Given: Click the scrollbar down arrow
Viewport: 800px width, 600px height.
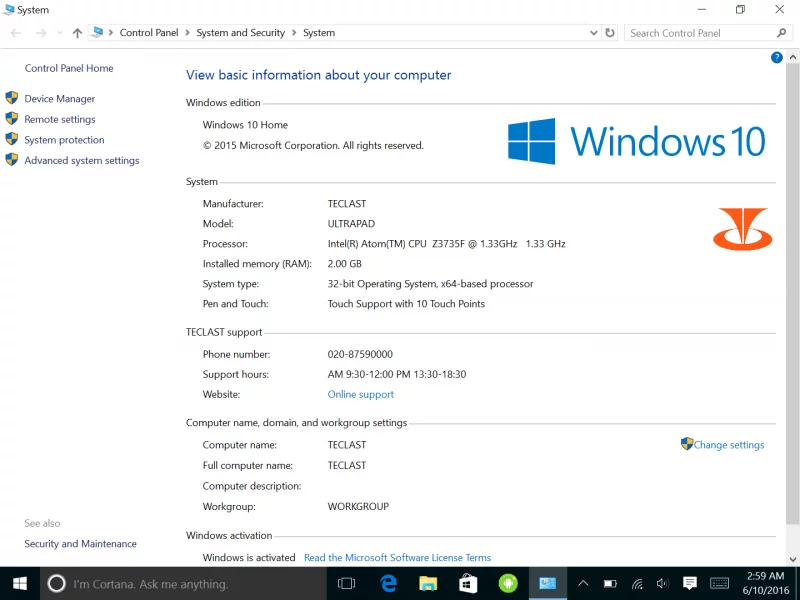Looking at the screenshot, I should 793,559.
